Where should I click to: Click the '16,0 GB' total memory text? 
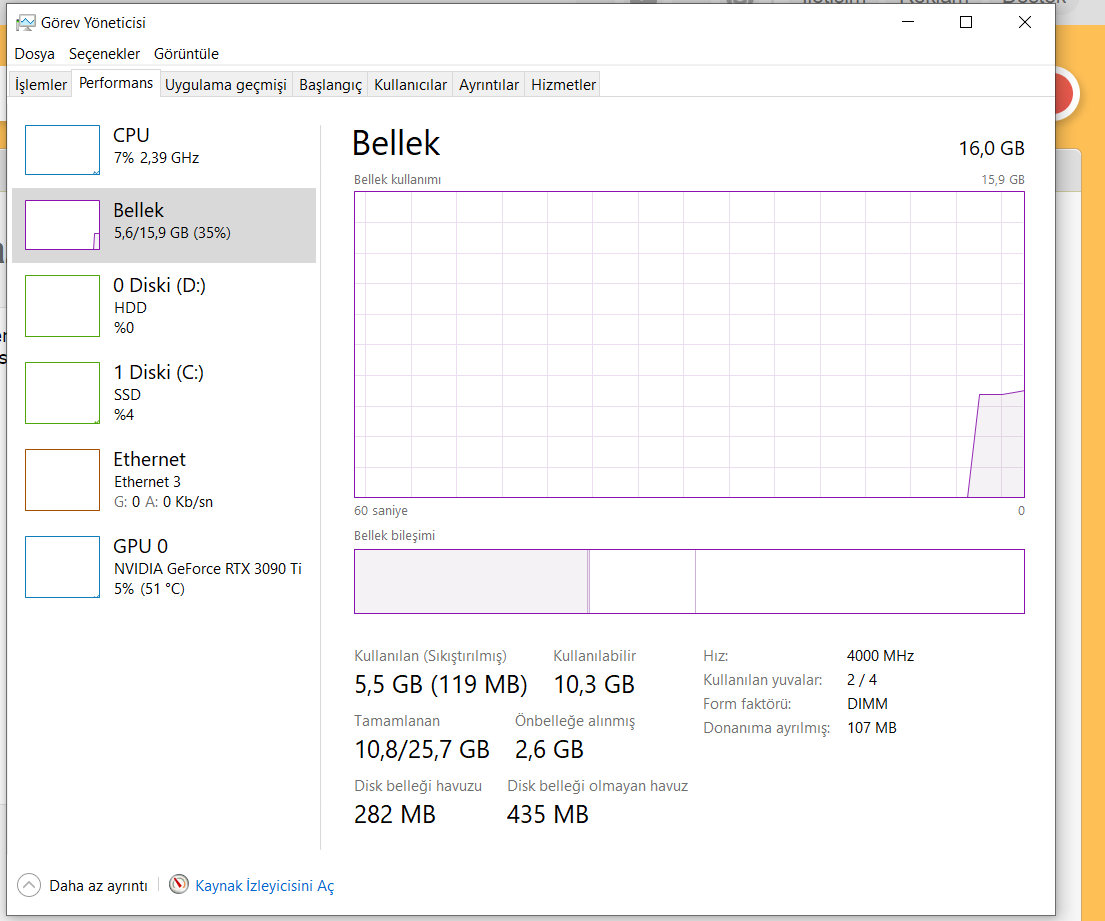pos(992,149)
